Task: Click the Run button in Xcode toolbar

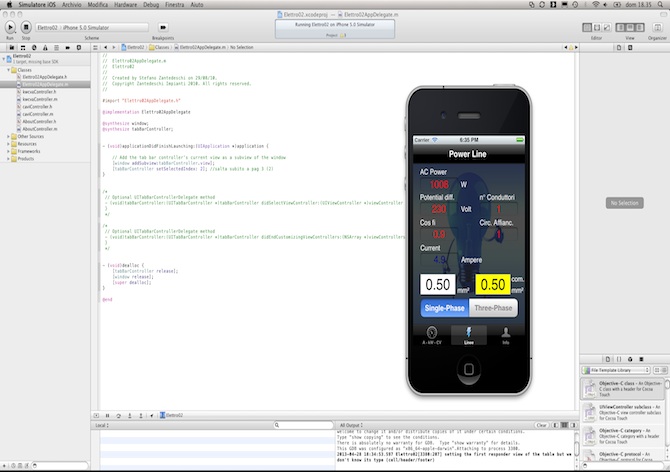Action: [x=10, y=27]
